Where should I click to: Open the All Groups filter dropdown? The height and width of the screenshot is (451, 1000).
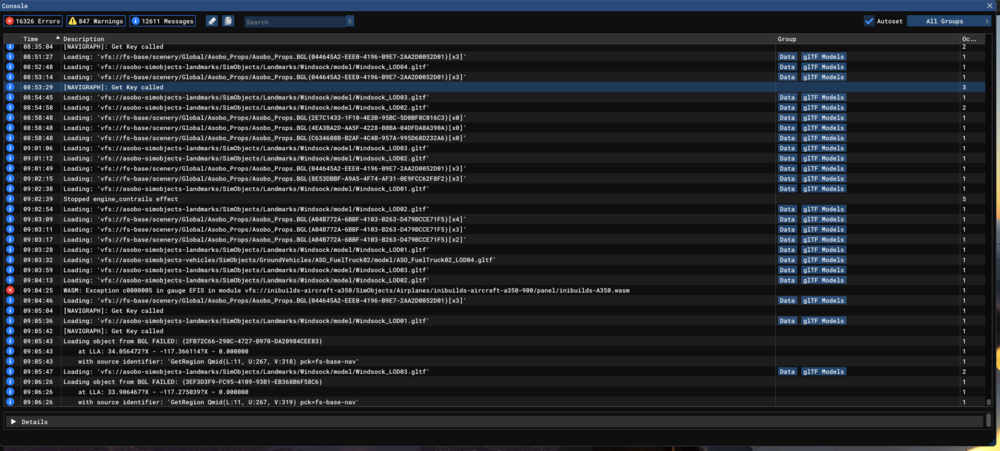pyautogui.click(x=945, y=21)
